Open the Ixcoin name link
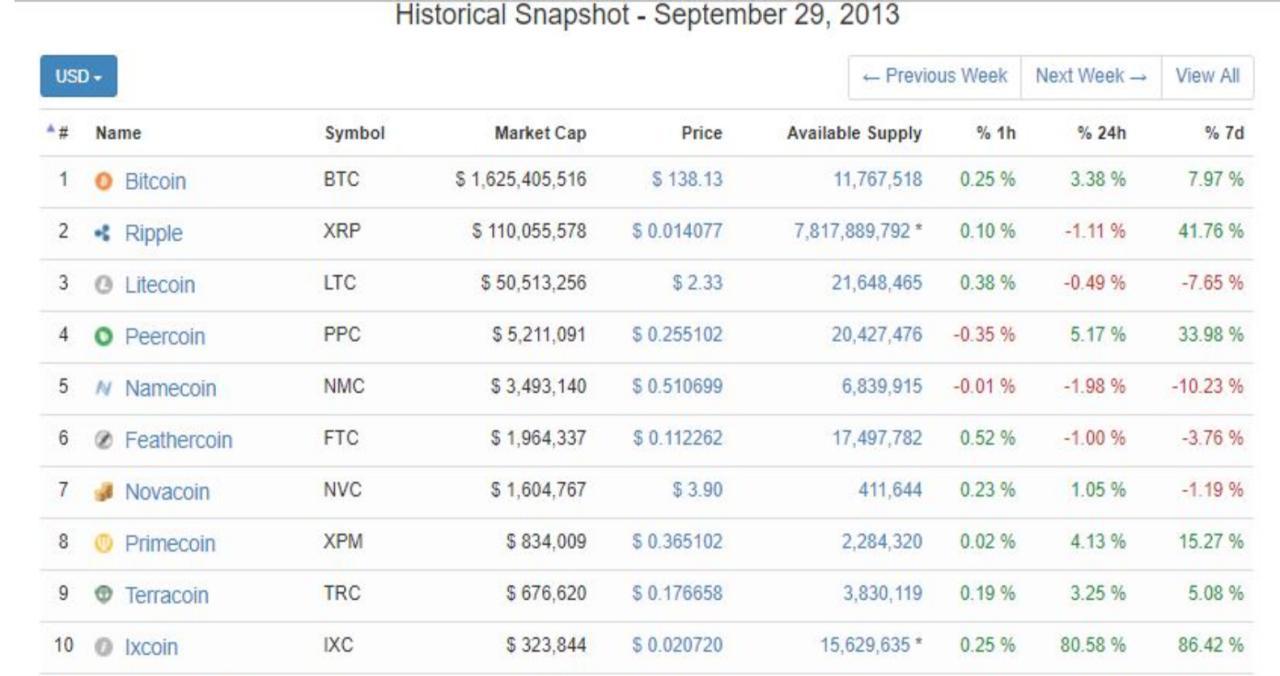 (x=151, y=647)
